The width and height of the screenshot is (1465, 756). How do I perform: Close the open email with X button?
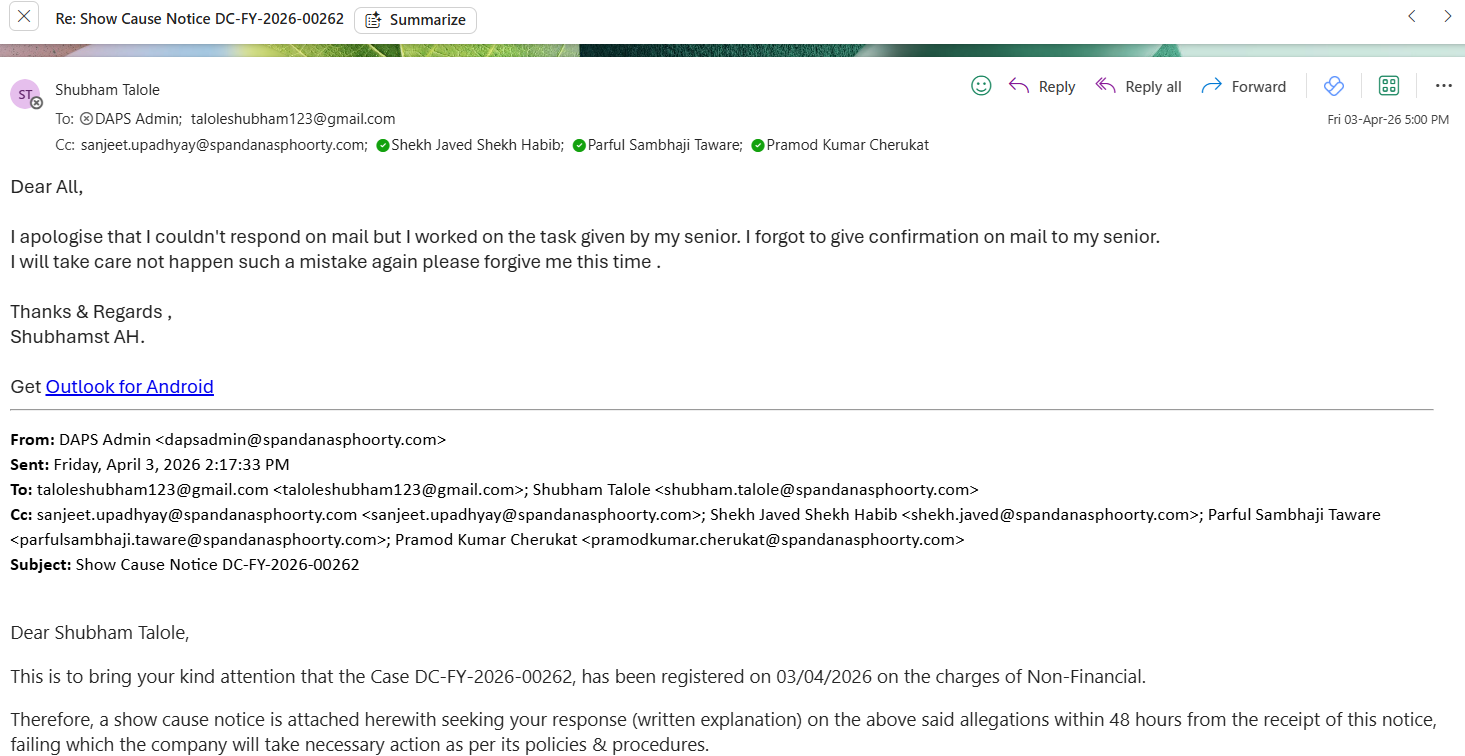23,17
